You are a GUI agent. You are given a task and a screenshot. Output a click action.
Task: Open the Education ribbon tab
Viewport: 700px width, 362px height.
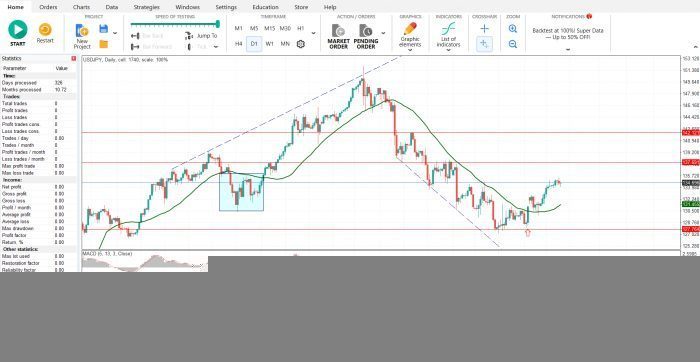(265, 7)
